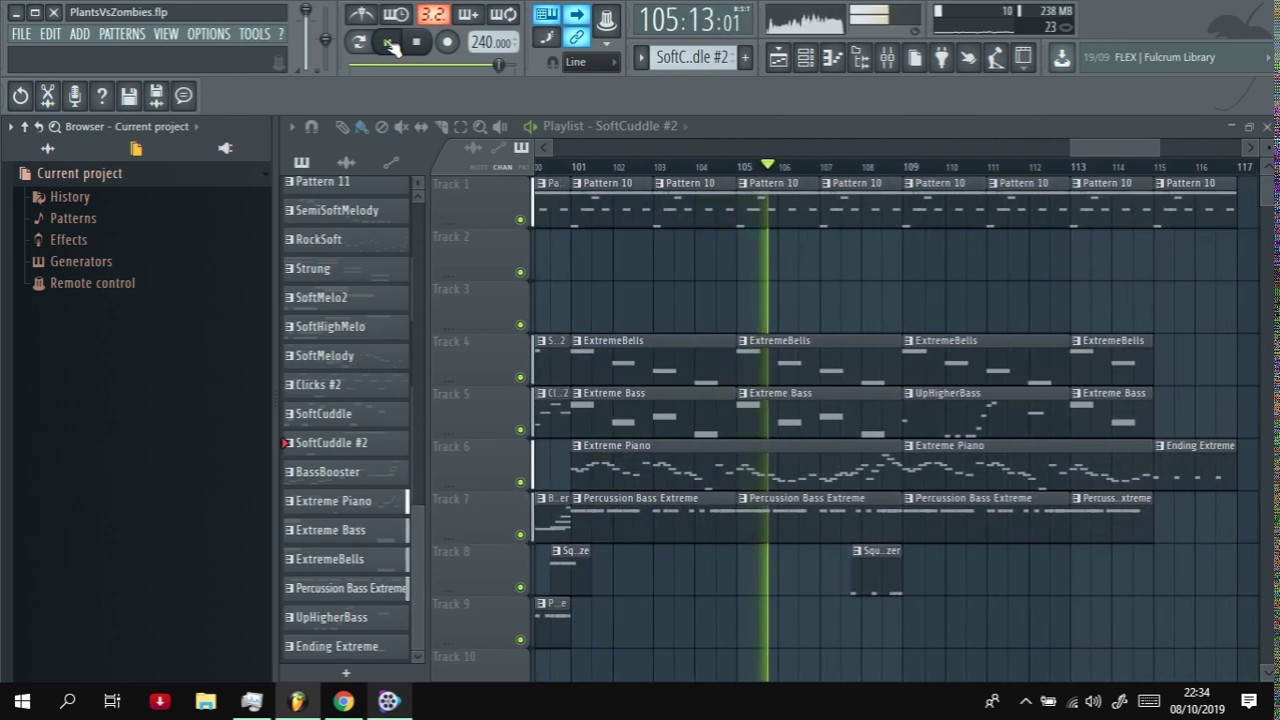The image size is (1280, 720).
Task: Open the PATTERNS menu
Action: 122,34
